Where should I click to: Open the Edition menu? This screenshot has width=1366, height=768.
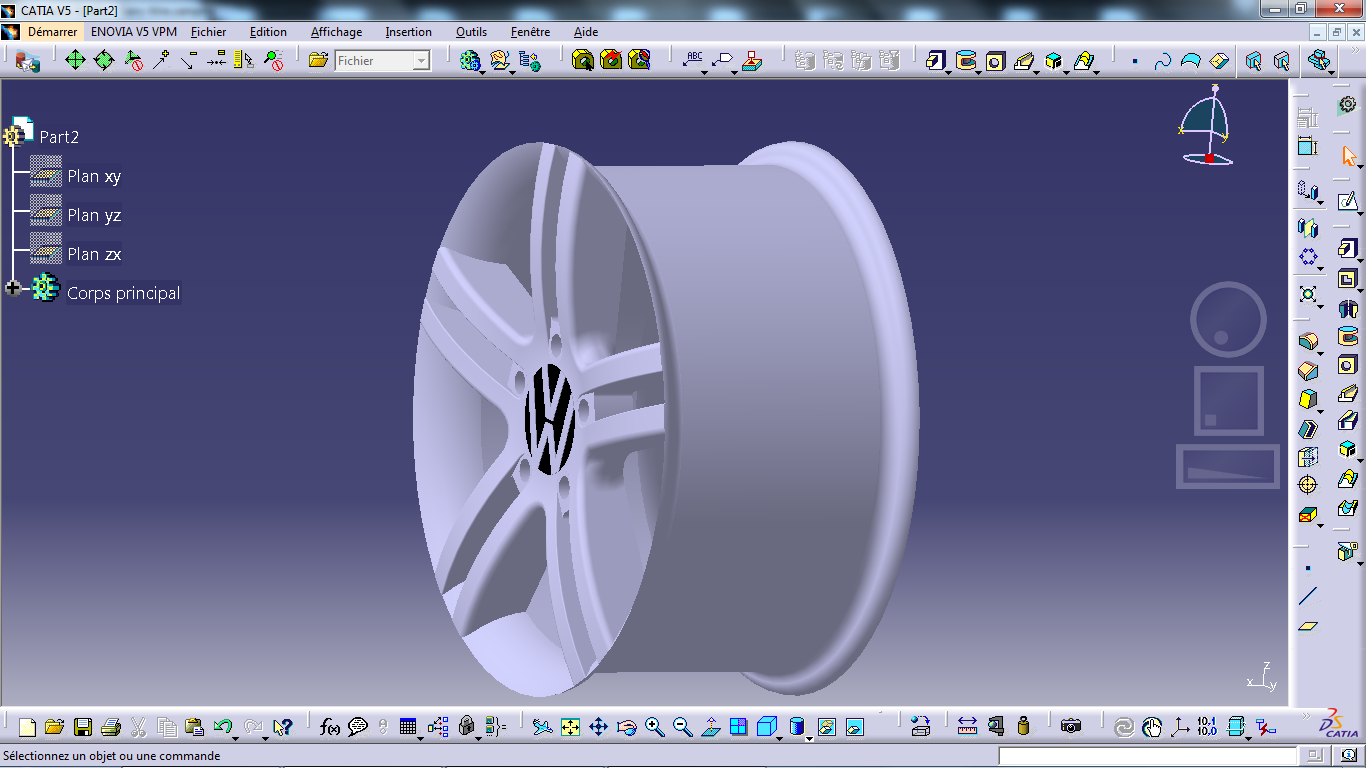[x=268, y=32]
